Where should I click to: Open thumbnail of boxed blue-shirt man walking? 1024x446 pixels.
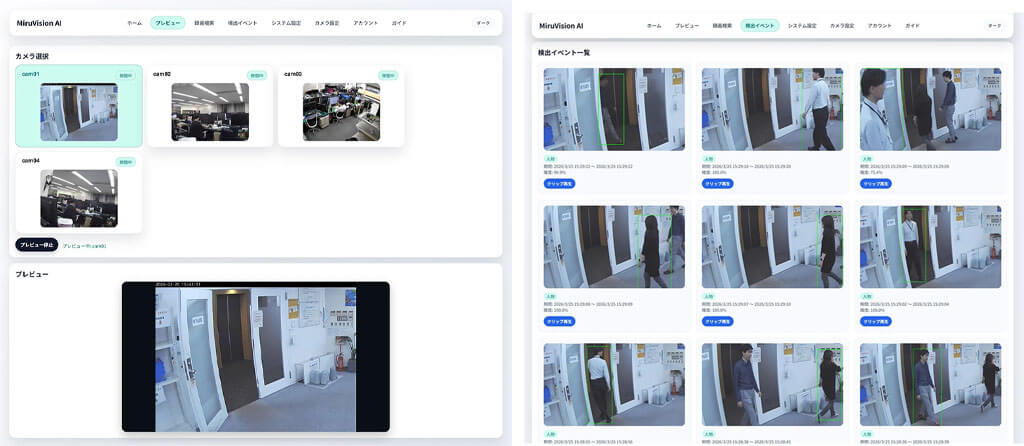point(930,385)
